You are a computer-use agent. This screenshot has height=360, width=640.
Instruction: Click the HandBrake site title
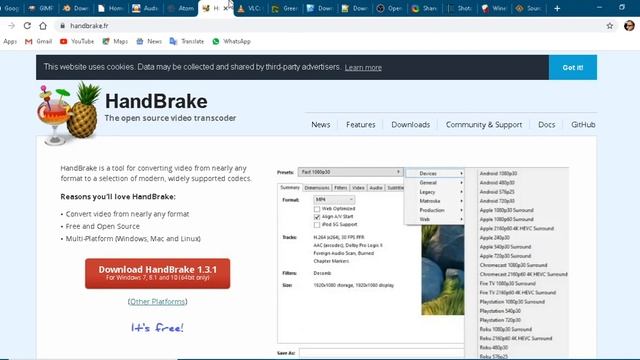156,101
